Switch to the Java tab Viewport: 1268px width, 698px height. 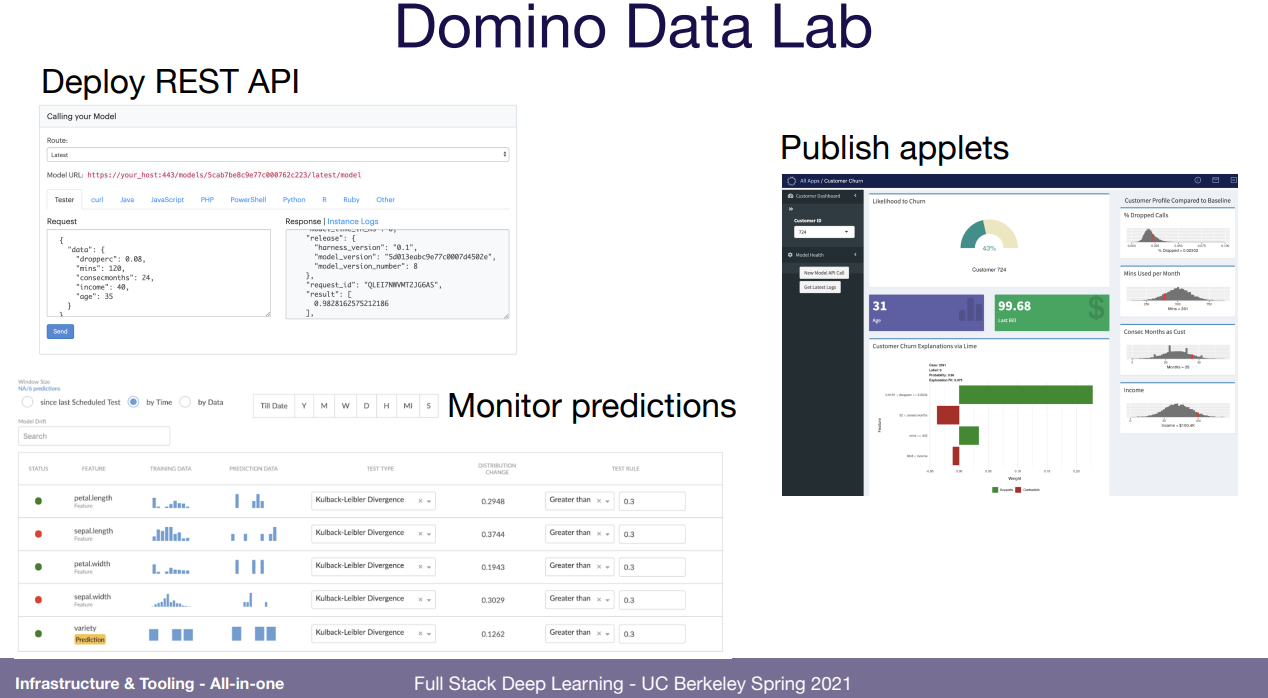127,200
